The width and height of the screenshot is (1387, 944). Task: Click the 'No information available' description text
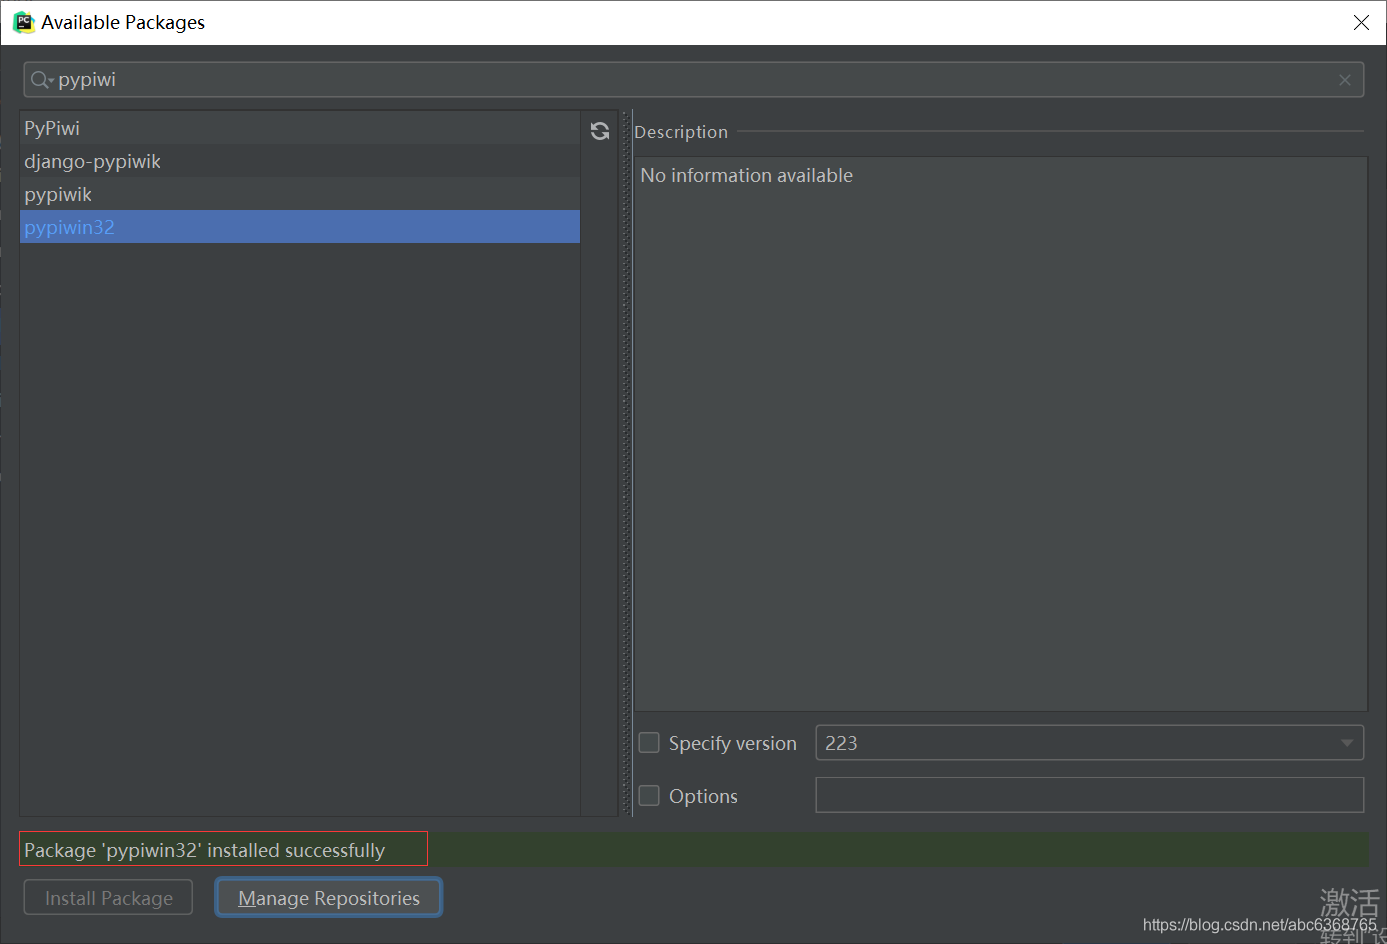pyautogui.click(x=746, y=175)
